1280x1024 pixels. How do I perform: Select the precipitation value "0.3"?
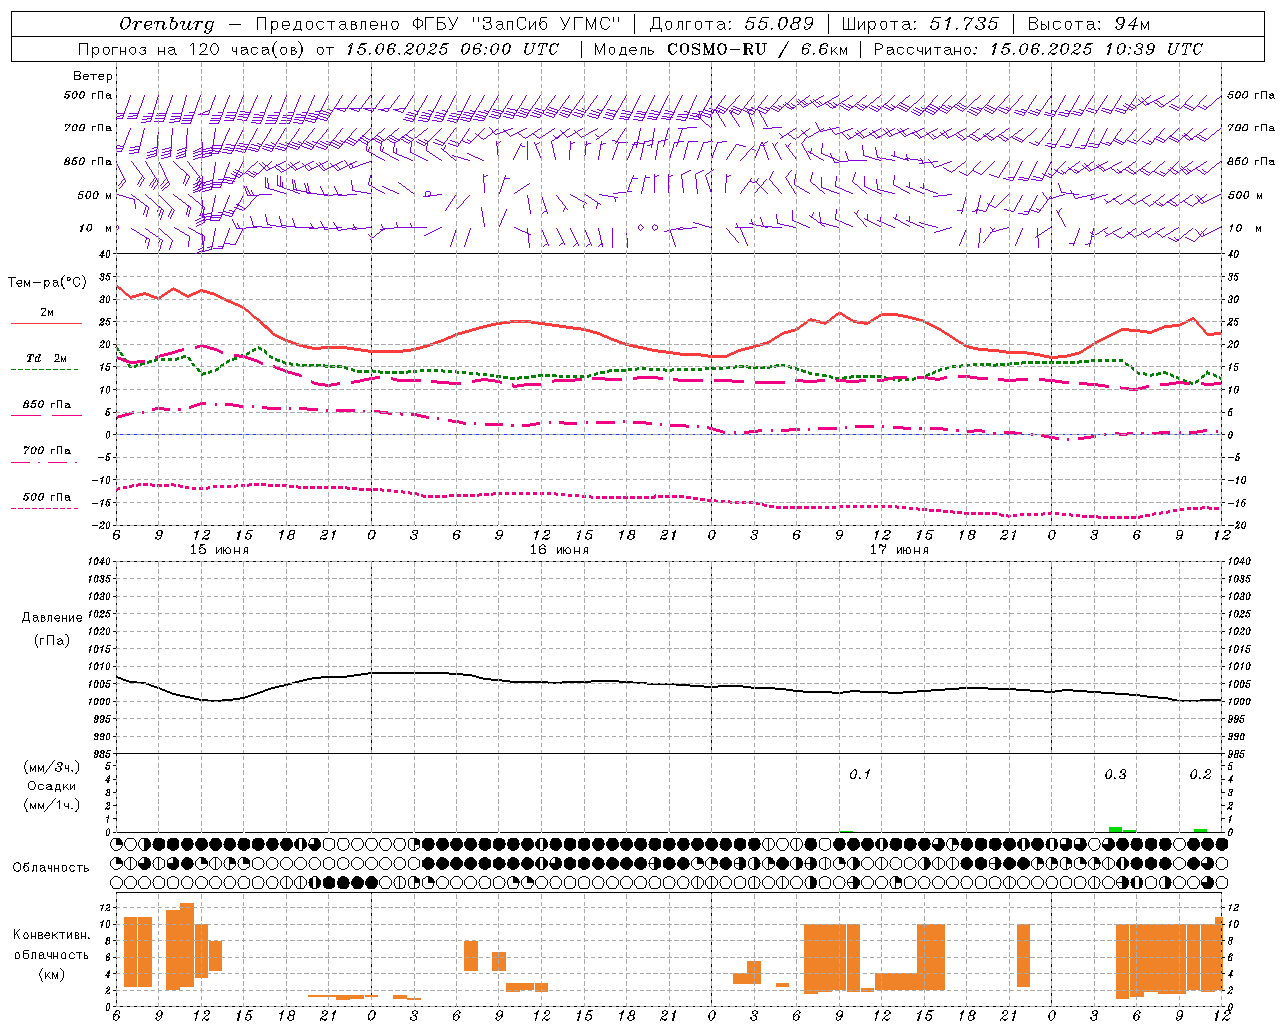(1115, 774)
